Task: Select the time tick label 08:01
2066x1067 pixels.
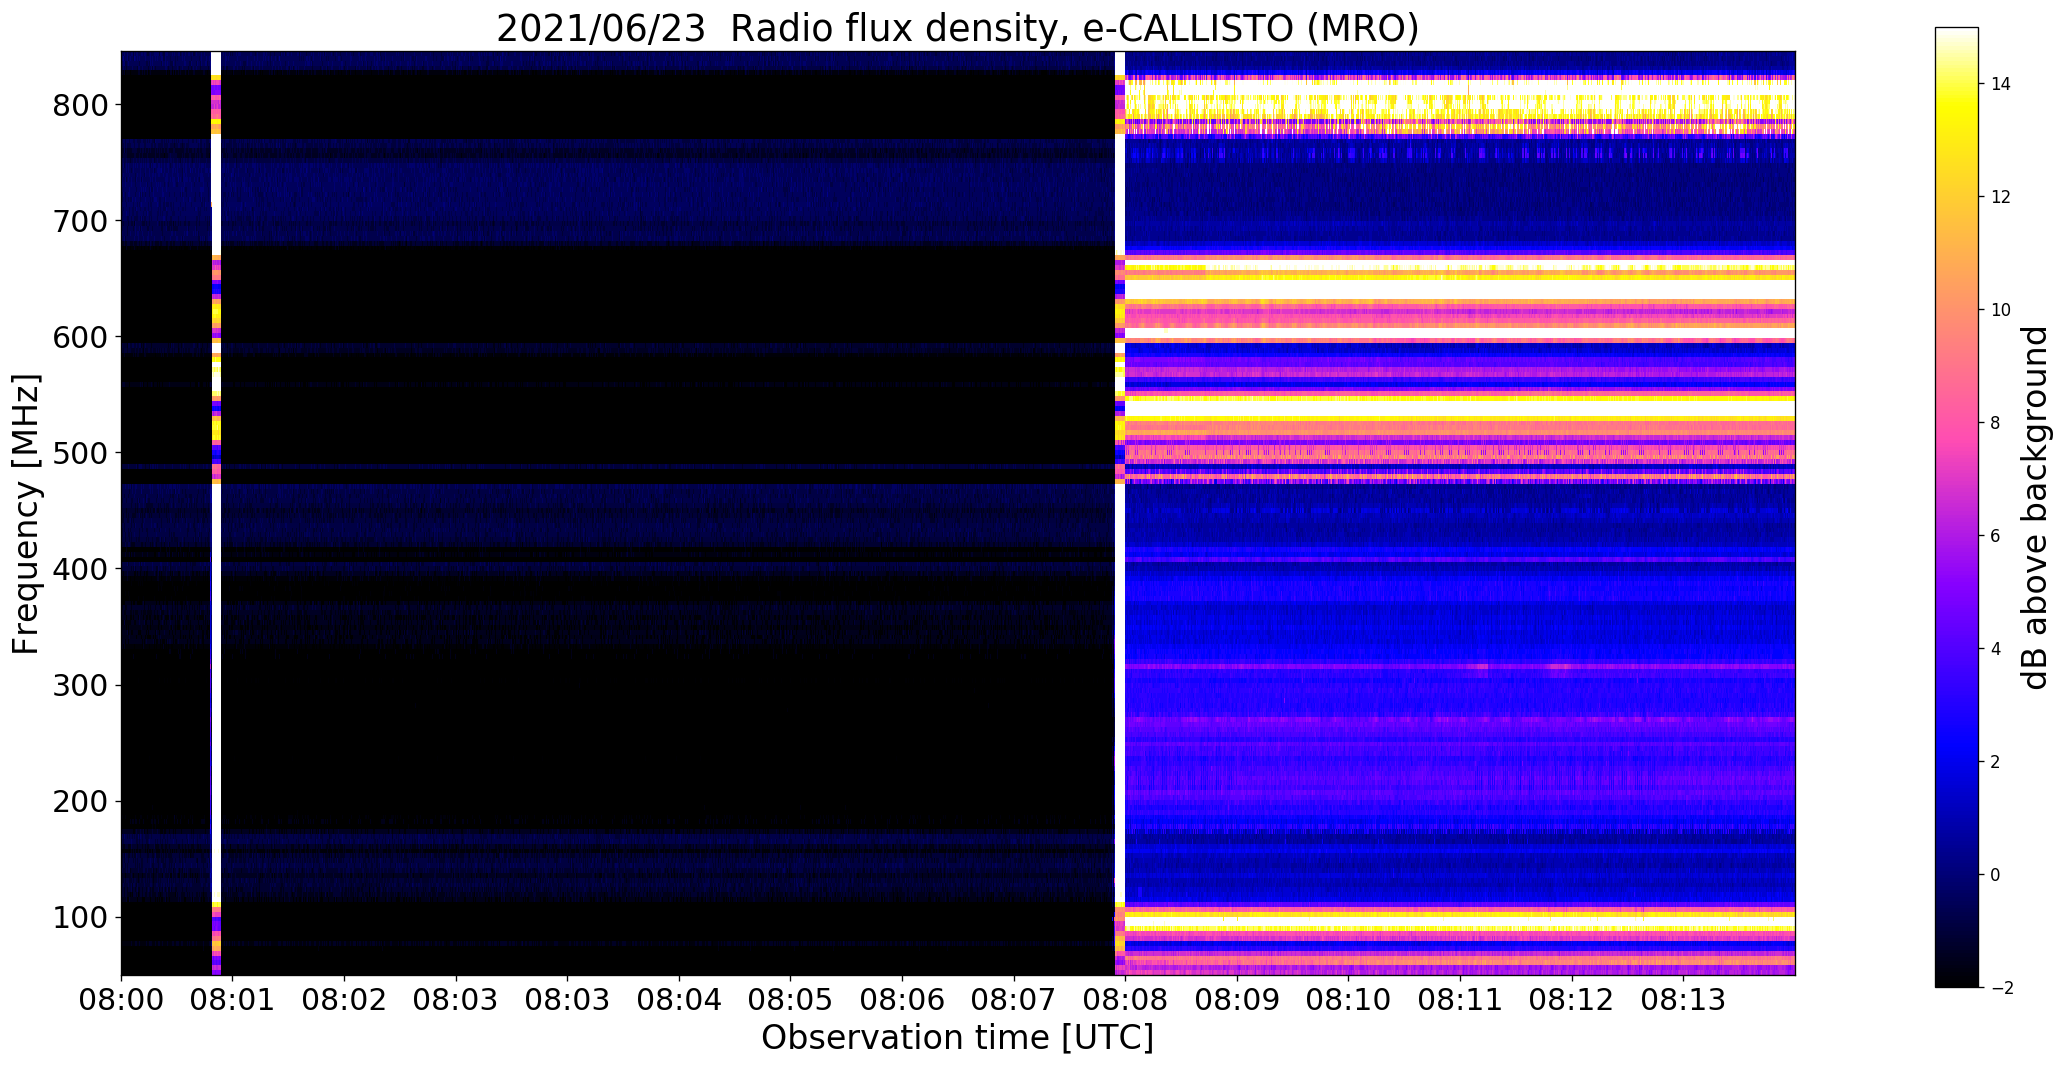Action: pyautogui.click(x=233, y=999)
